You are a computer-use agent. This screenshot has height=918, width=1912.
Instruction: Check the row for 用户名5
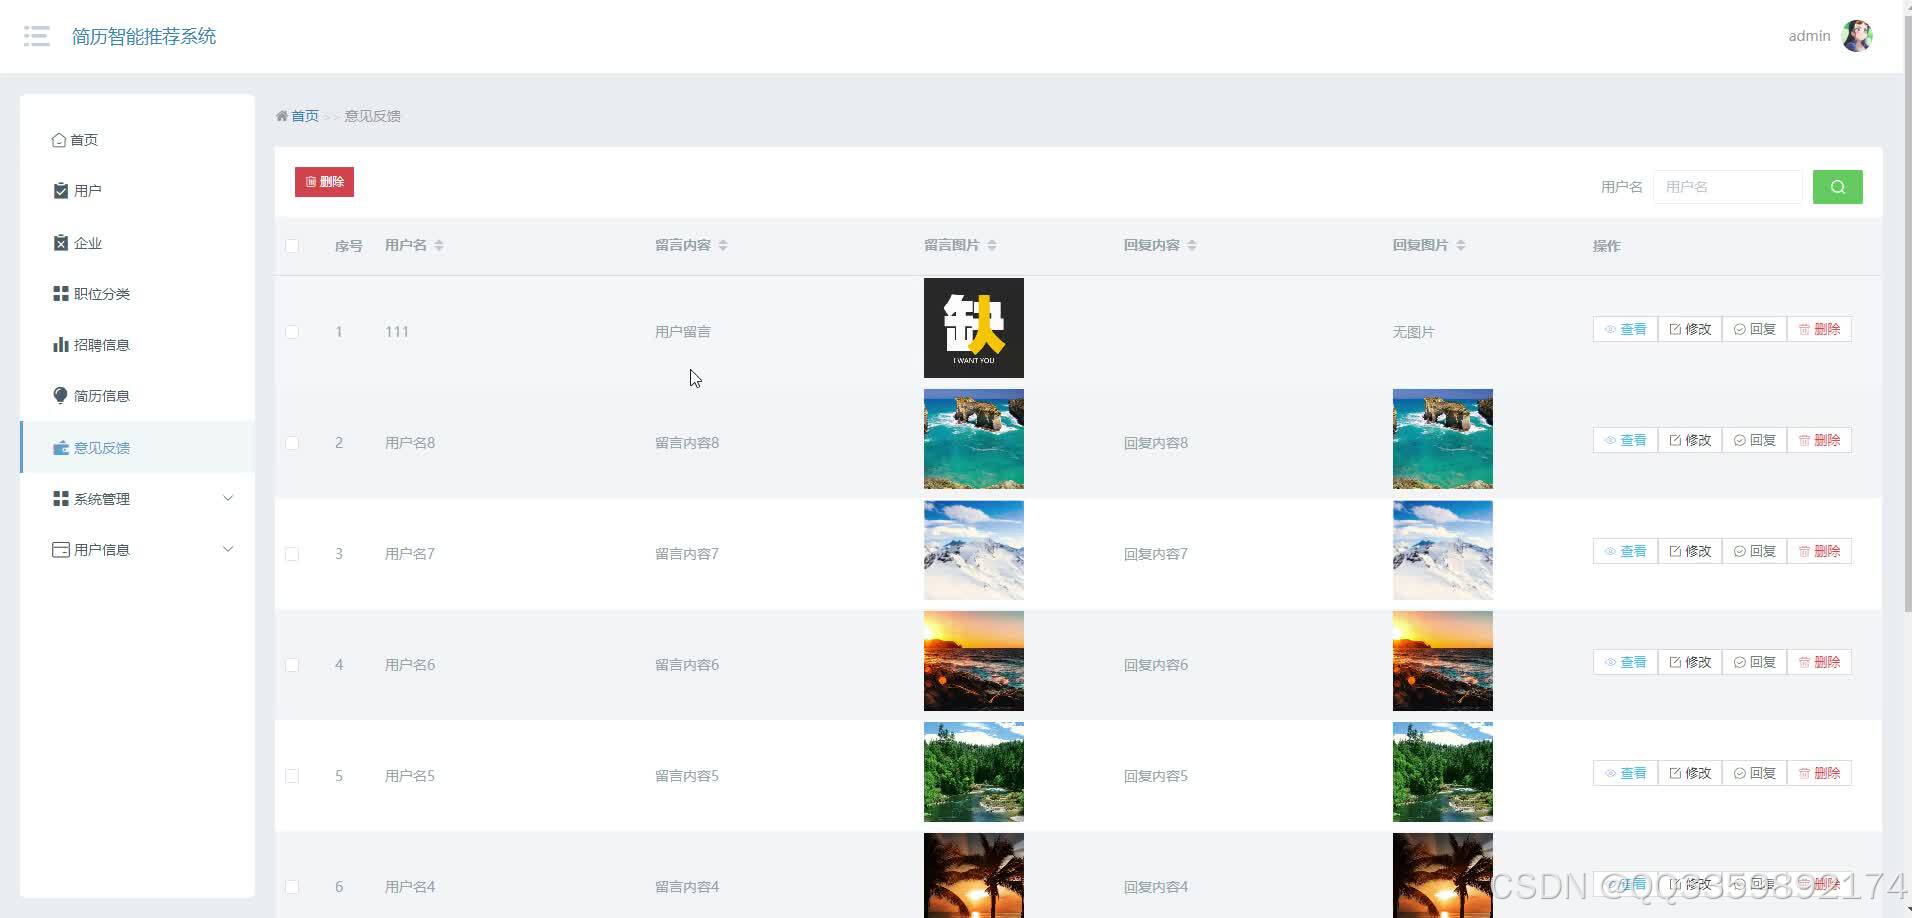pyautogui.click(x=292, y=776)
